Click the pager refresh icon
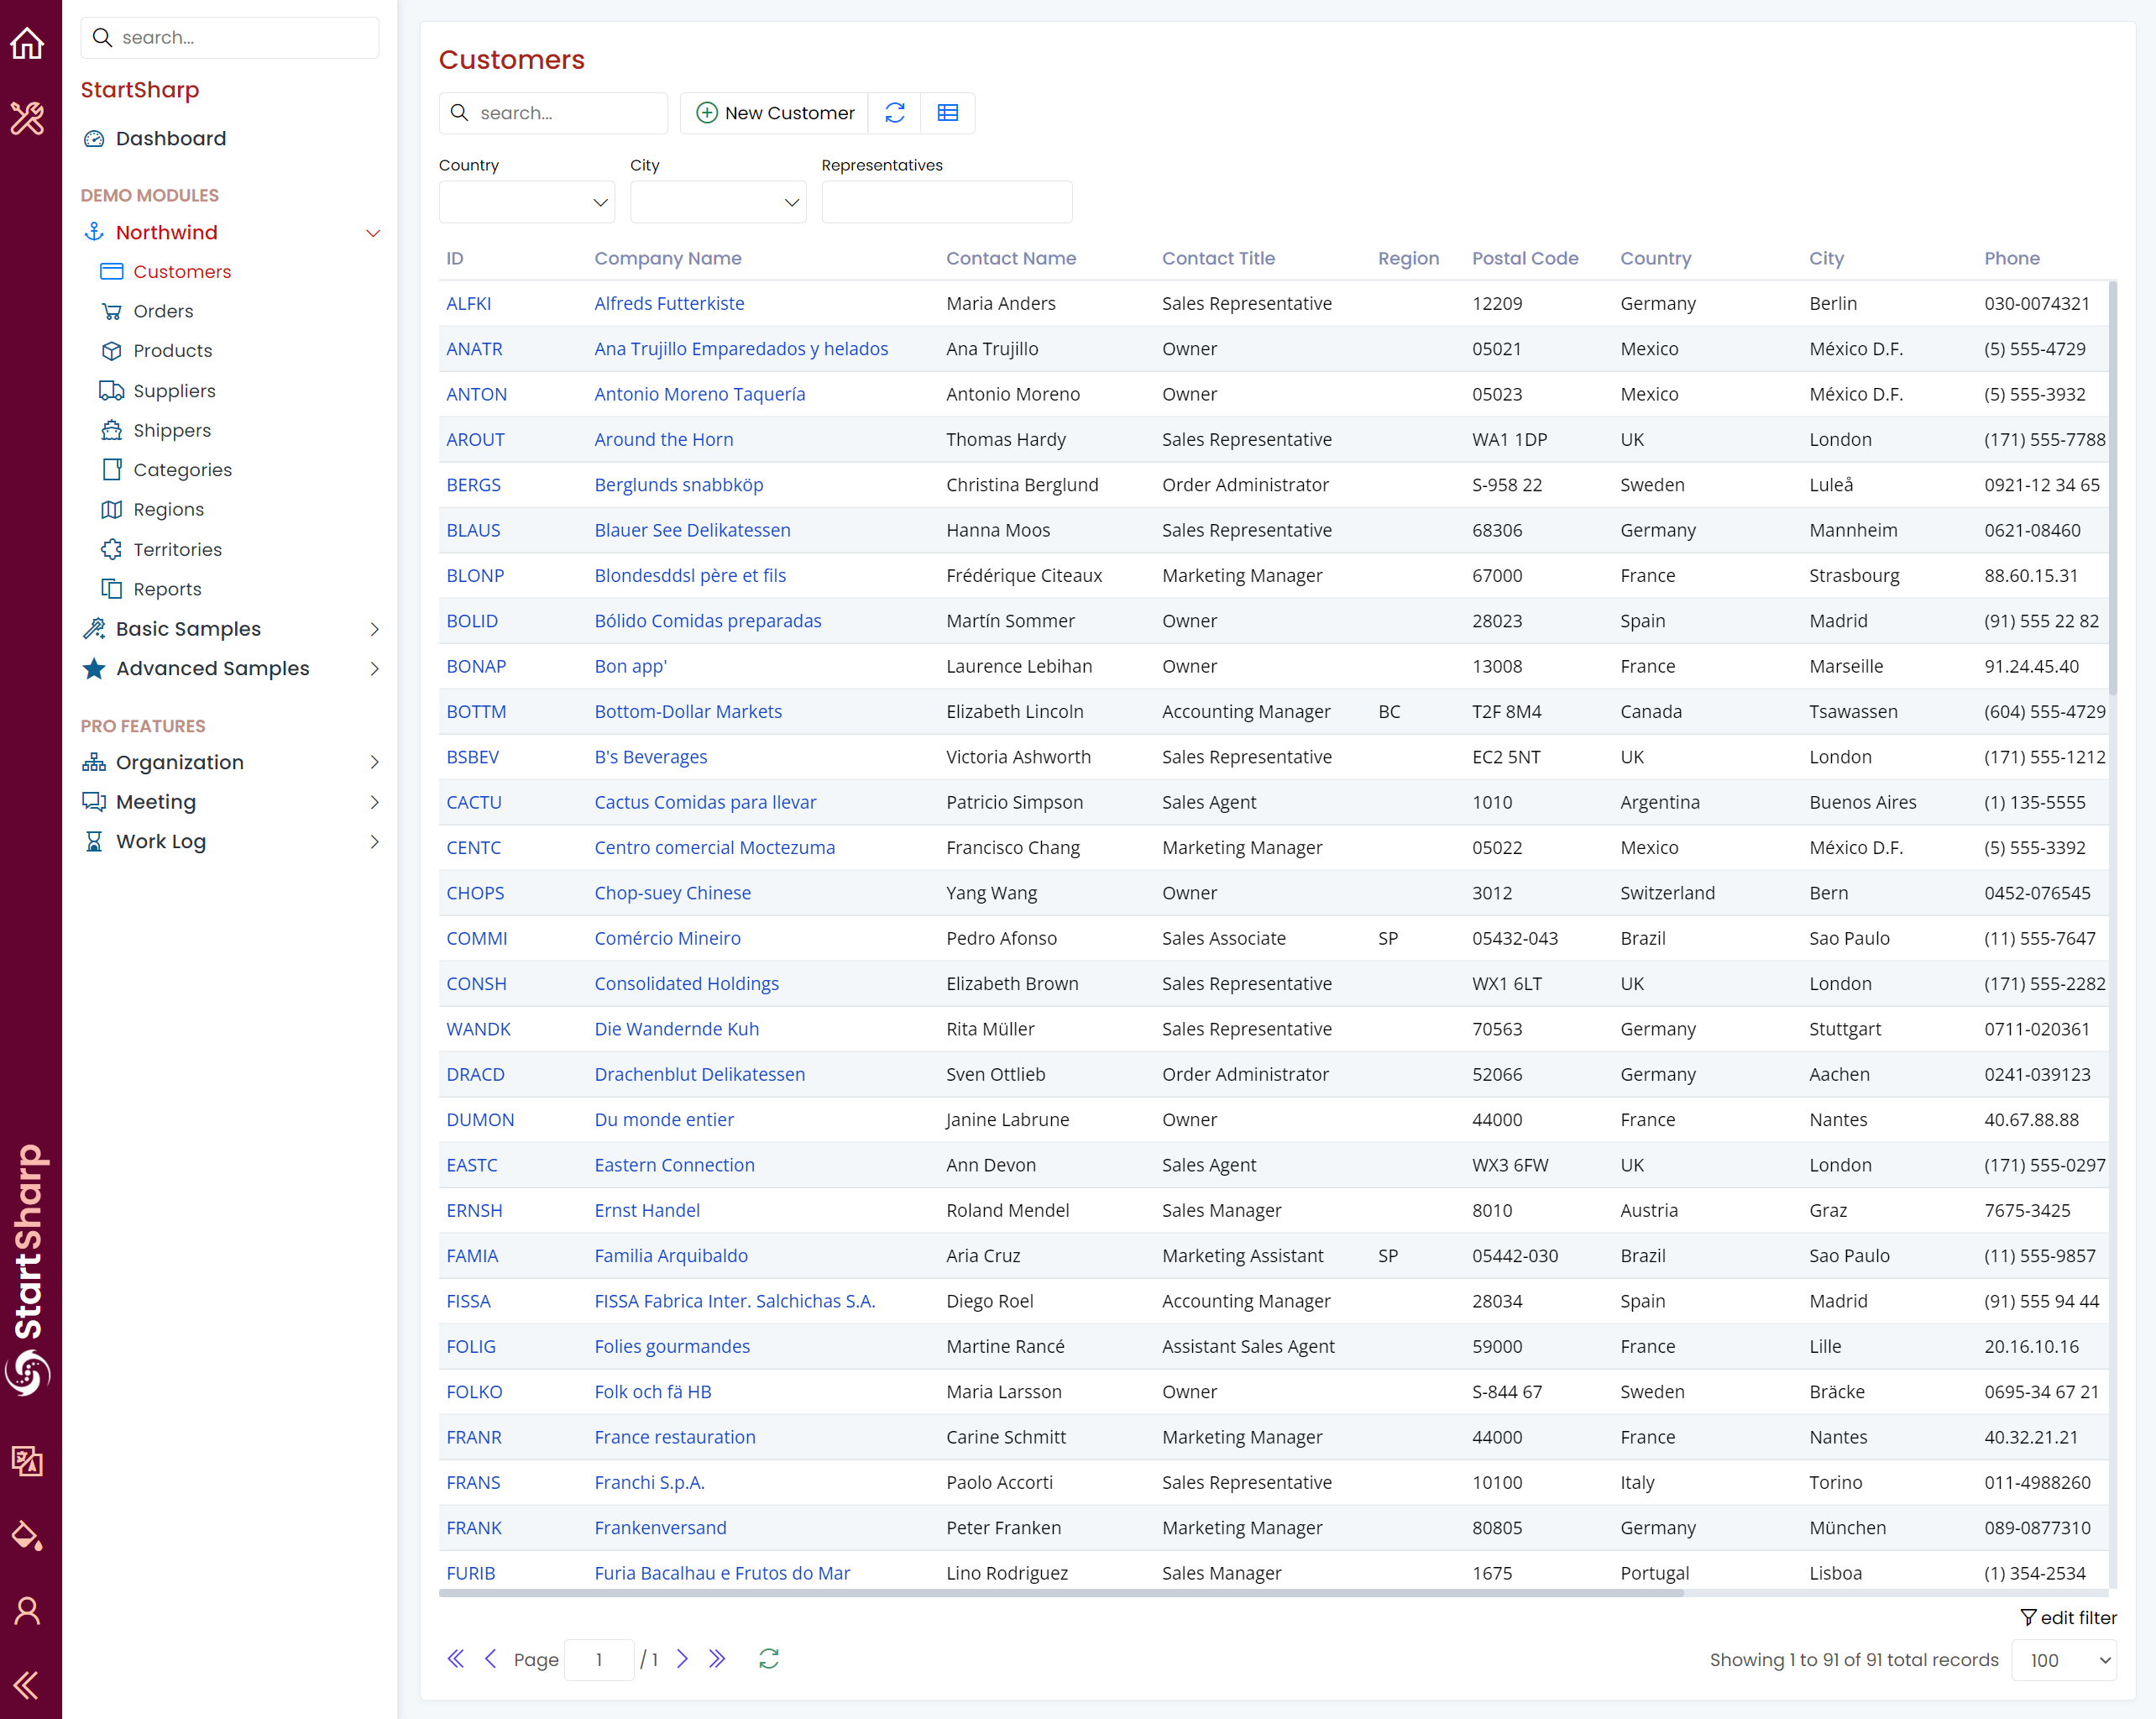This screenshot has height=1719, width=2156. 768,1659
